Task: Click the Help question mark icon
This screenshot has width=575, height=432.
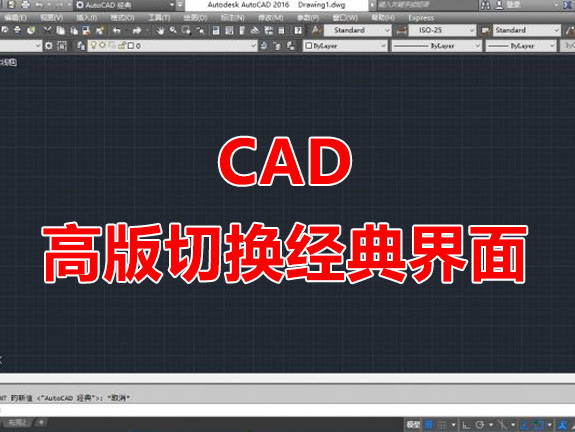Action: click(x=298, y=30)
